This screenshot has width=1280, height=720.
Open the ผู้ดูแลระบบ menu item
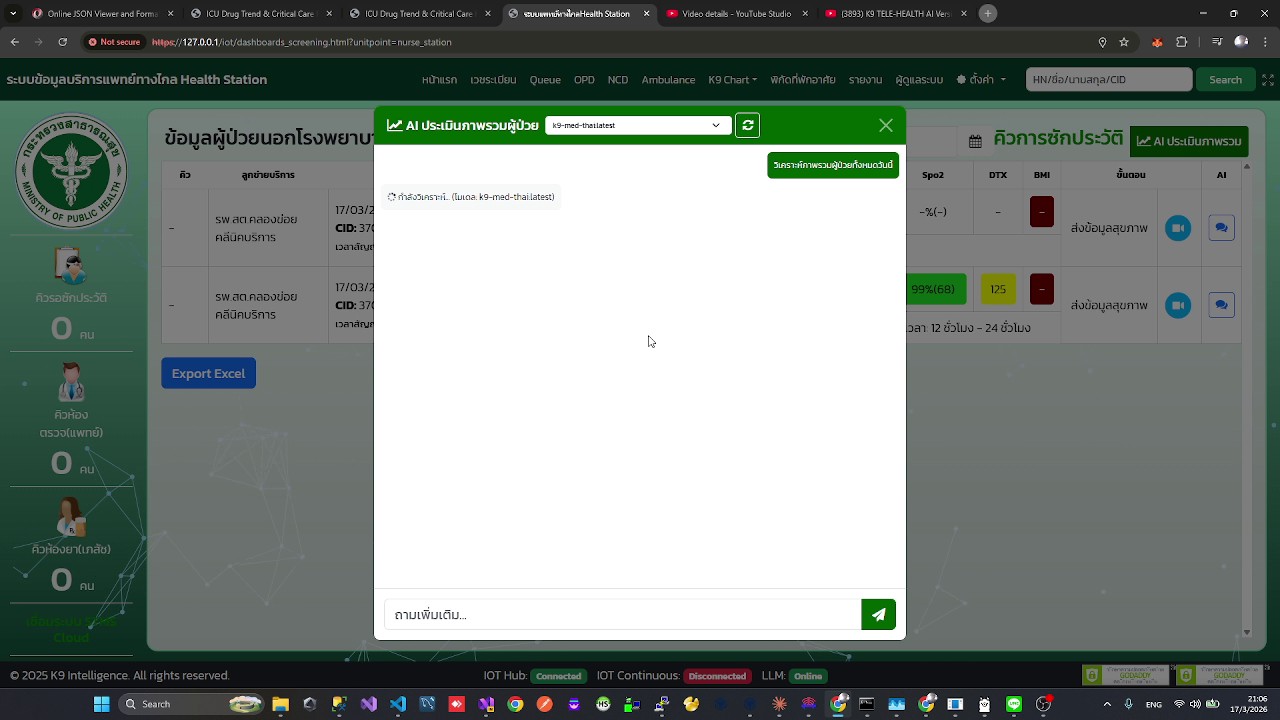point(919,80)
